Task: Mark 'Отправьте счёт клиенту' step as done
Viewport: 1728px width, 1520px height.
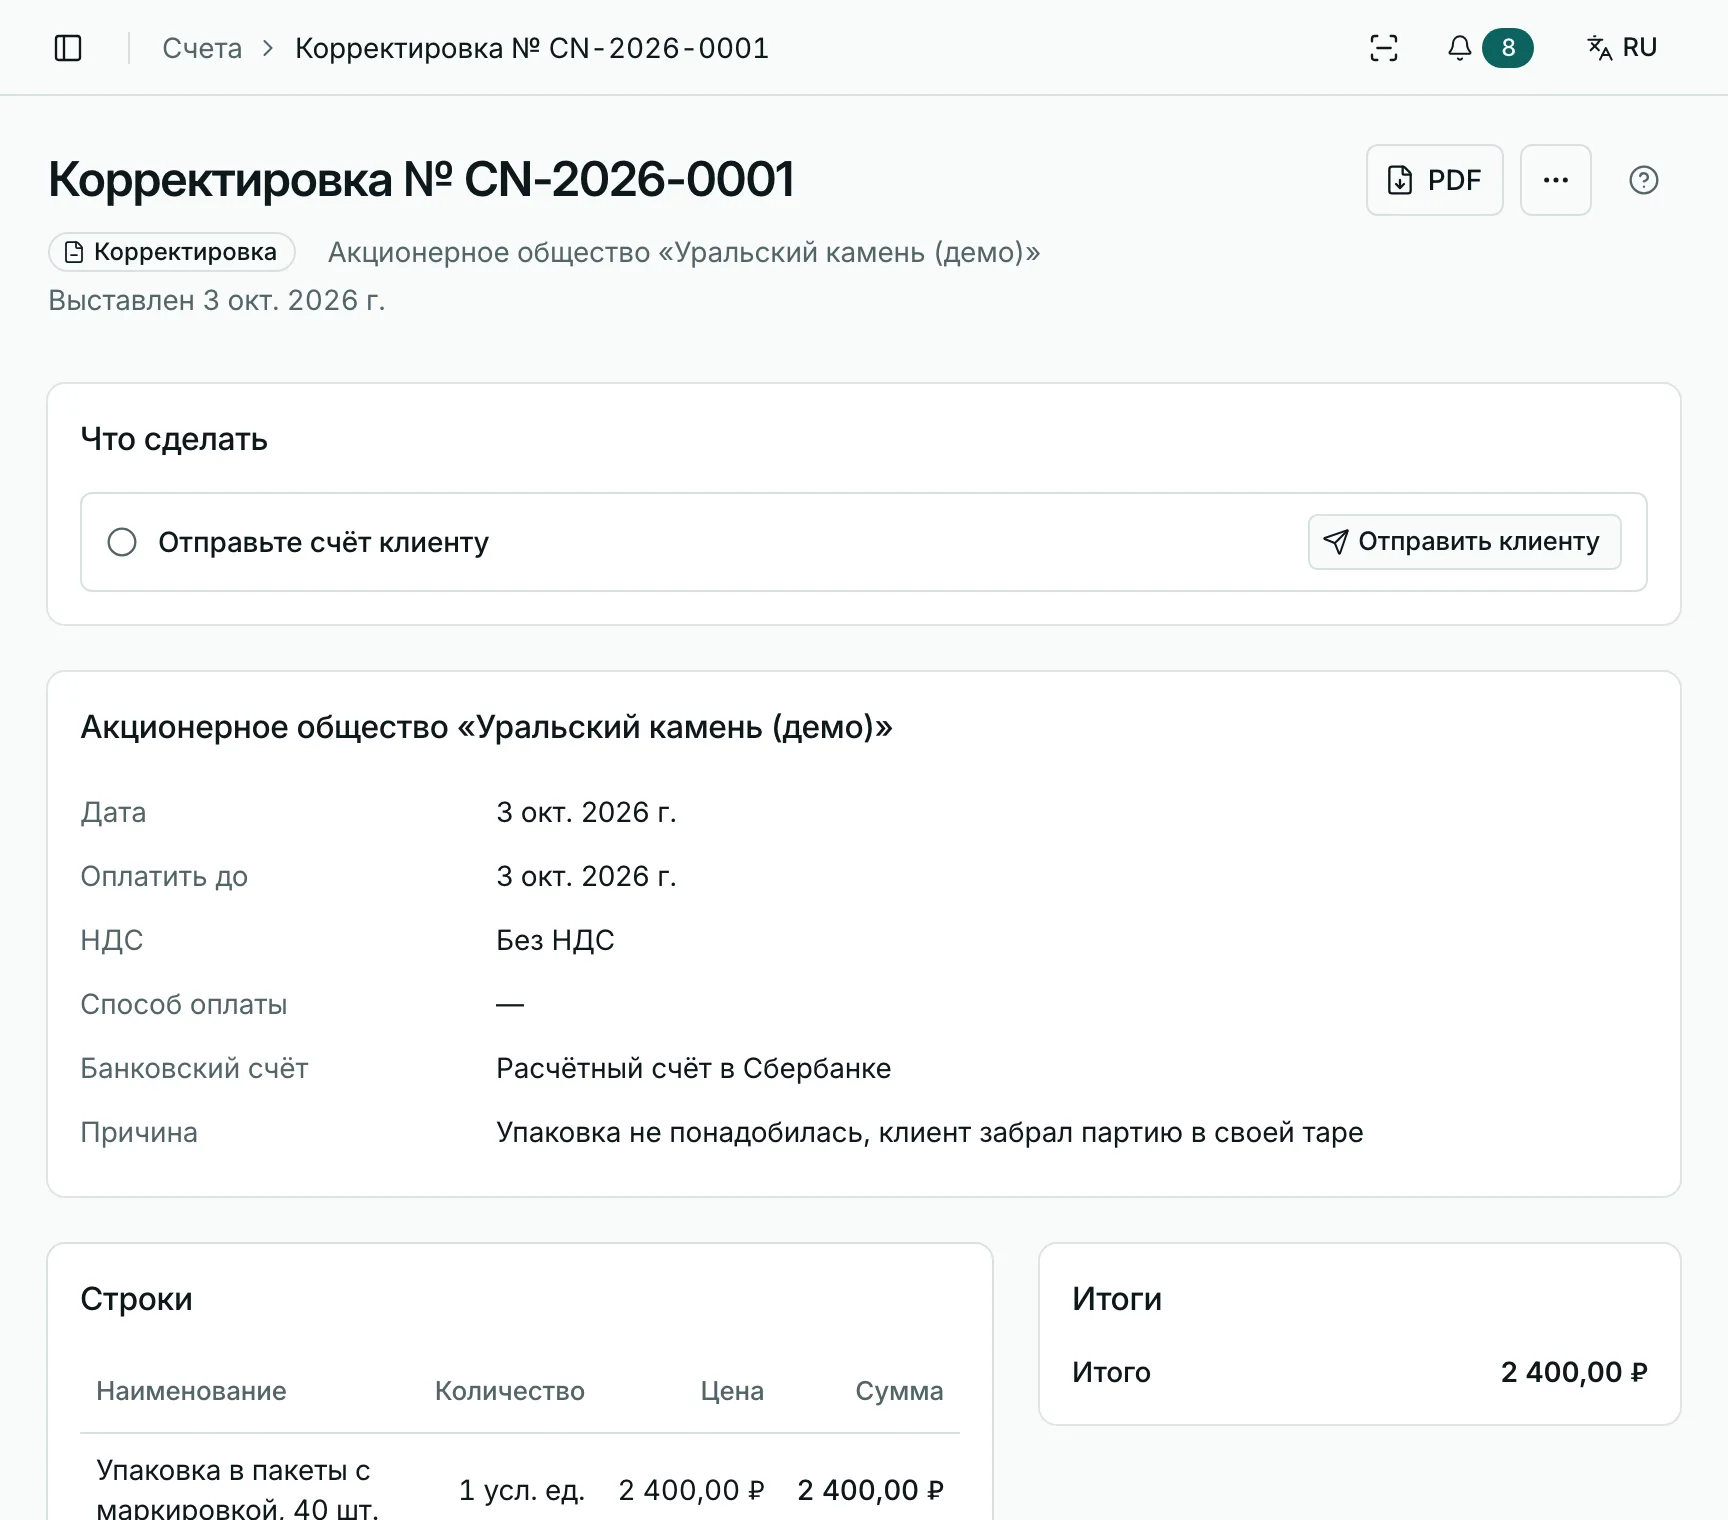Action: point(122,542)
